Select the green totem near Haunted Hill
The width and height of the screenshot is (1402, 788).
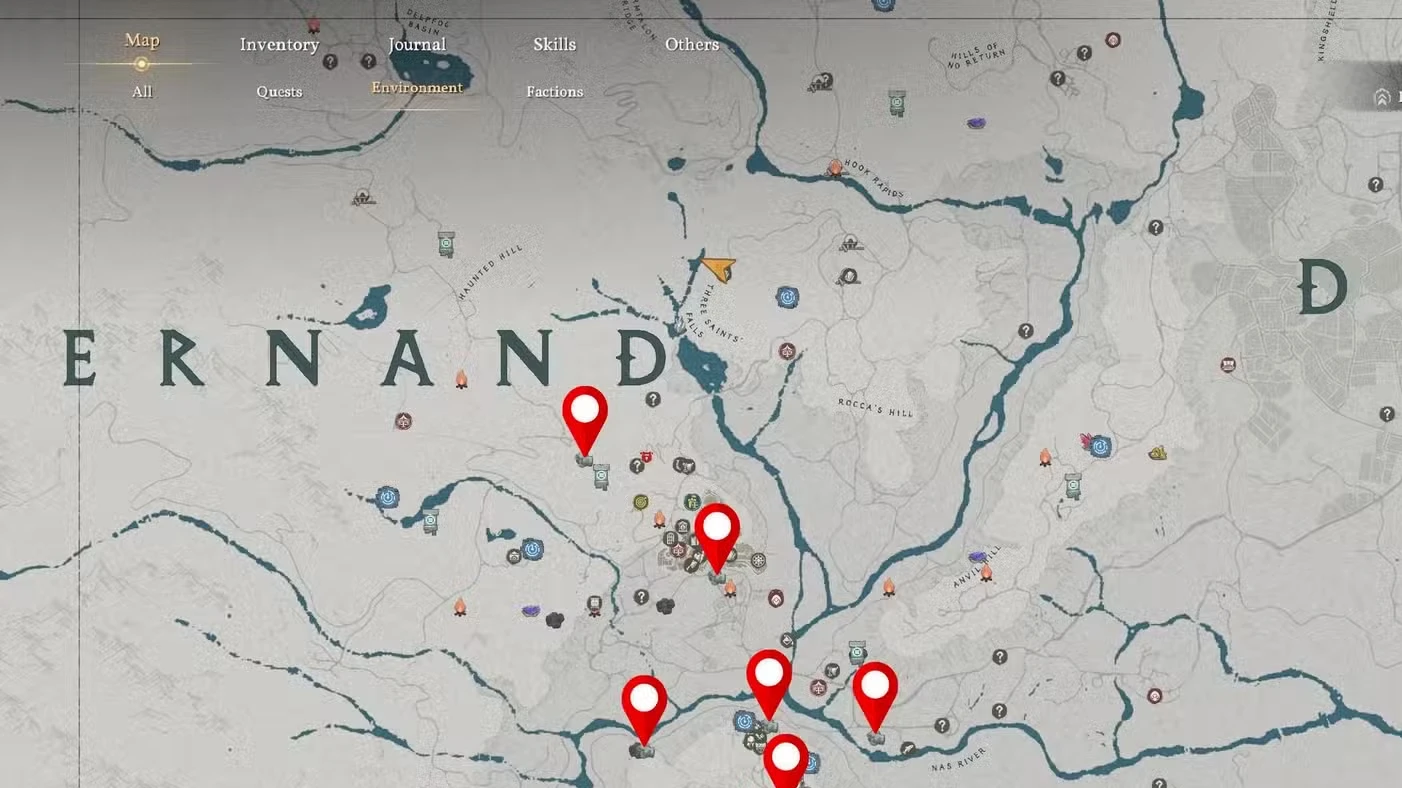tap(446, 244)
